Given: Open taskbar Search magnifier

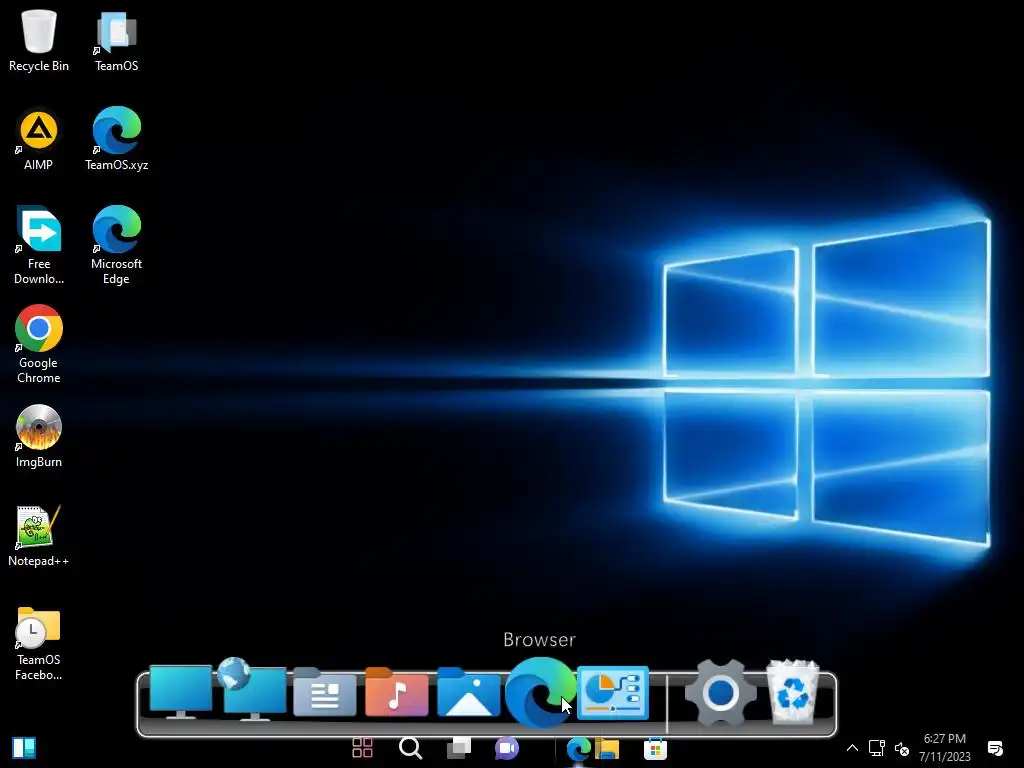Looking at the screenshot, I should (x=411, y=748).
